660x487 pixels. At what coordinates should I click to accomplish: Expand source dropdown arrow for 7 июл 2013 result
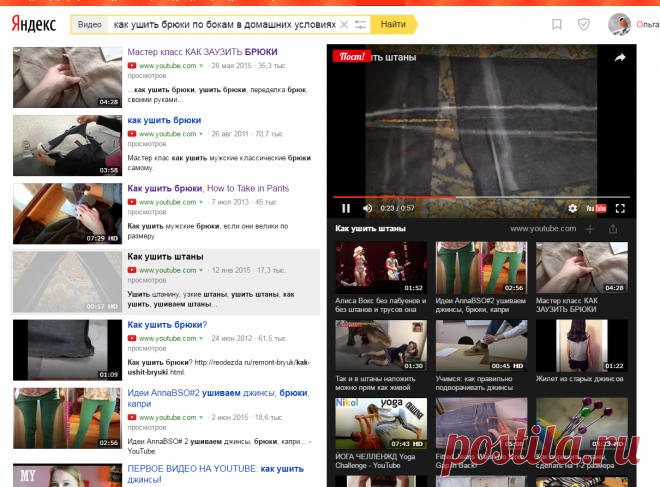pyautogui.click(x=201, y=202)
